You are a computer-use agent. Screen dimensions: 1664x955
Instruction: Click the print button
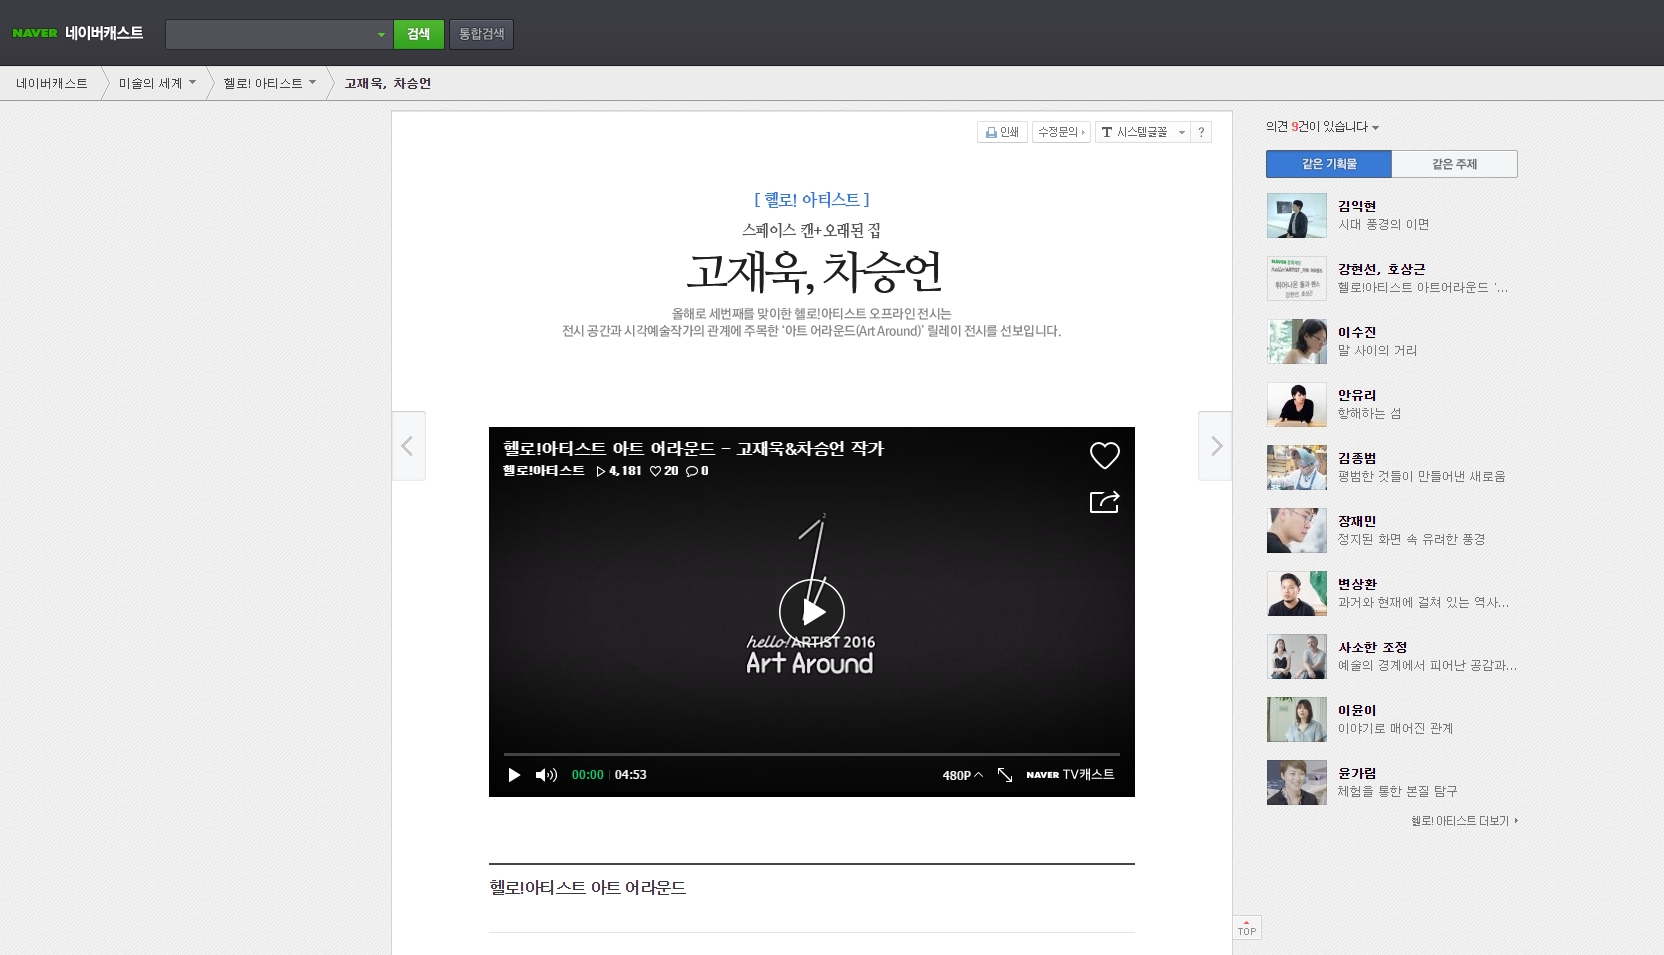(1002, 132)
